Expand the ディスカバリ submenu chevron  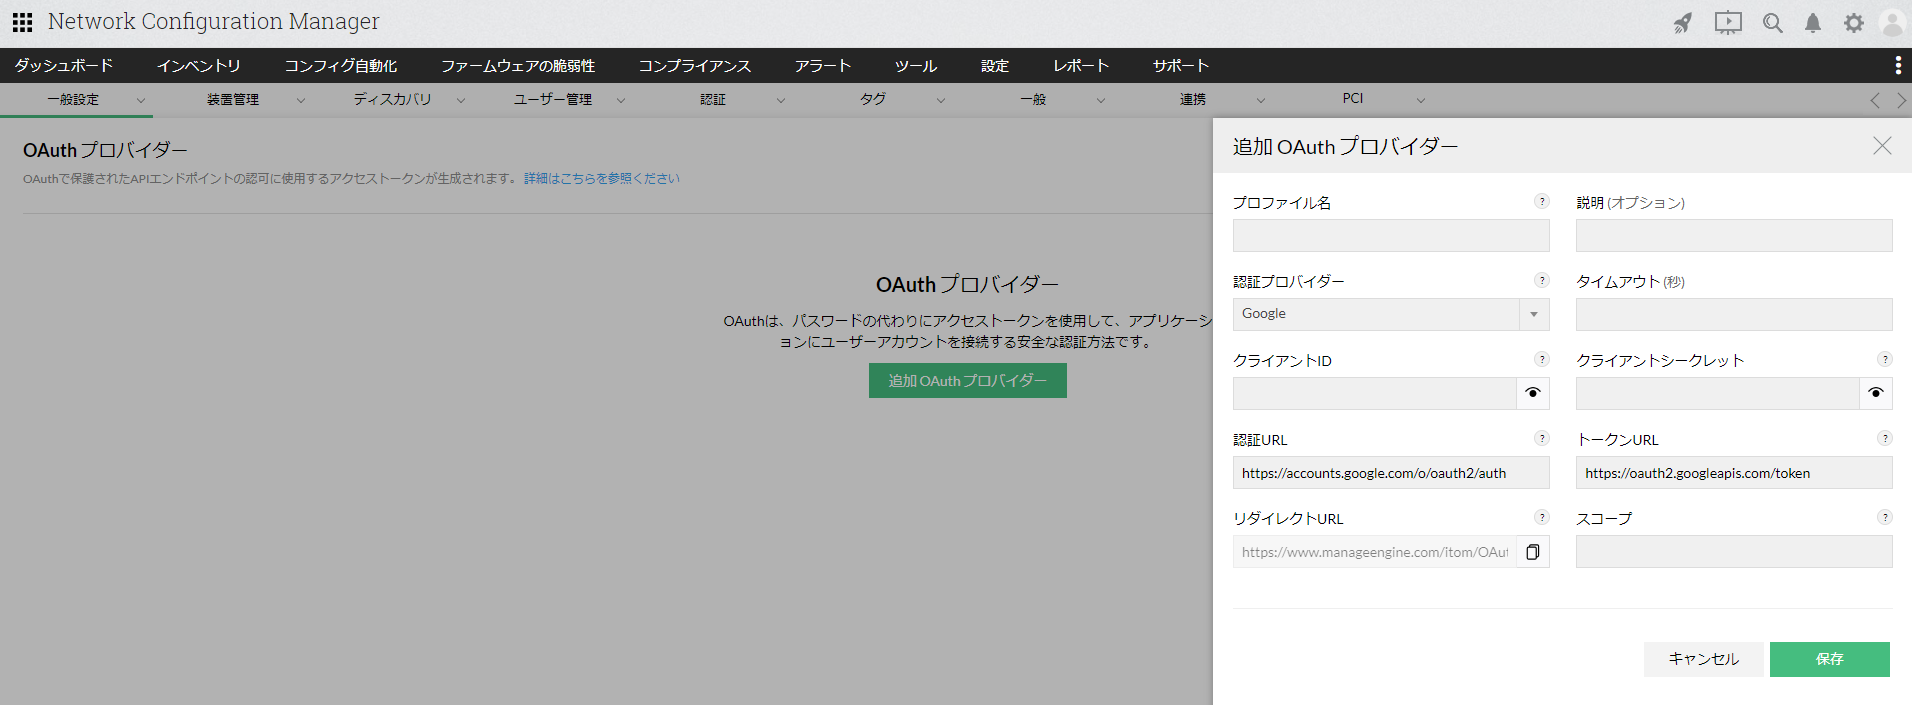pos(461,100)
